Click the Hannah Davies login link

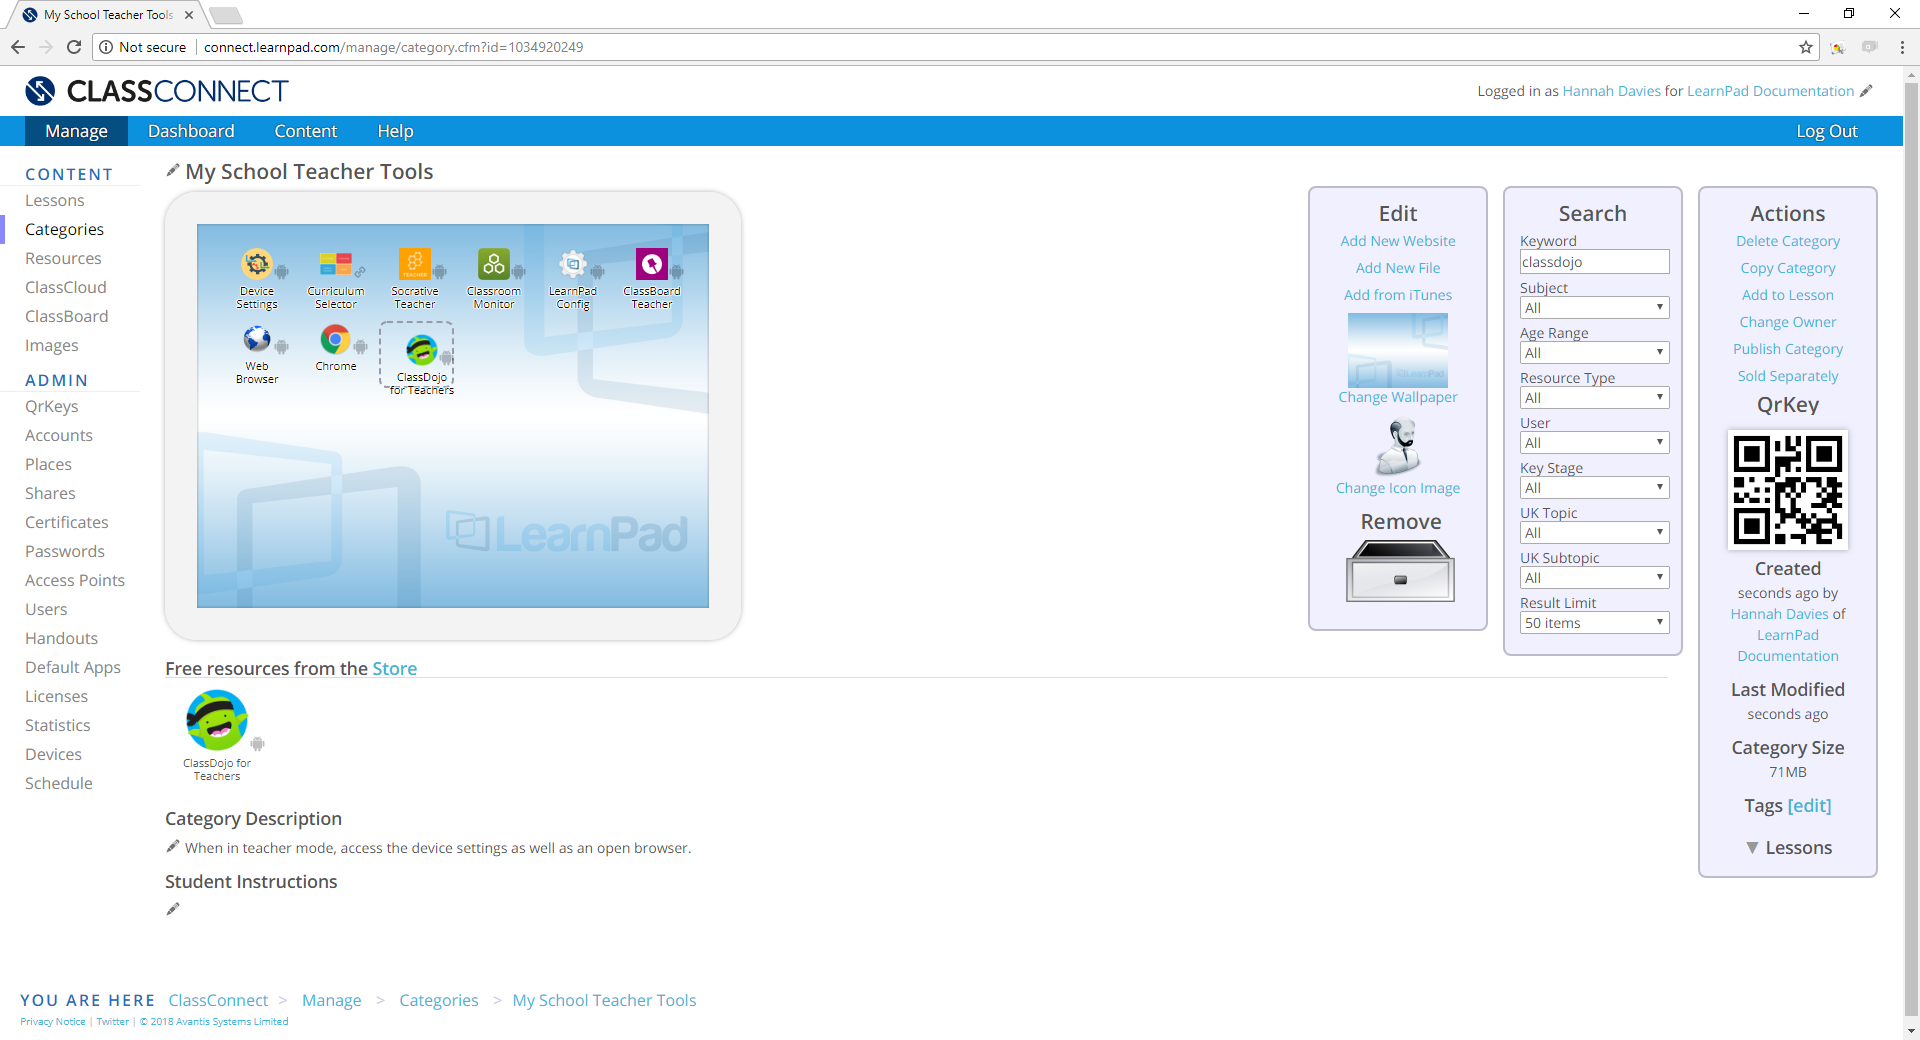click(1611, 91)
